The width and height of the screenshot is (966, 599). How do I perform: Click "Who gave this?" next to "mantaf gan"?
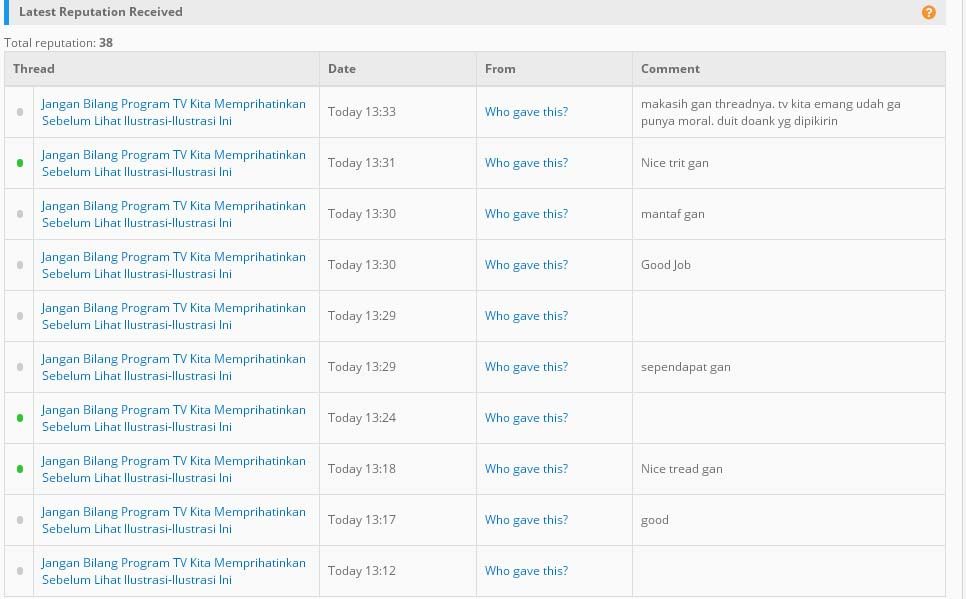click(526, 214)
